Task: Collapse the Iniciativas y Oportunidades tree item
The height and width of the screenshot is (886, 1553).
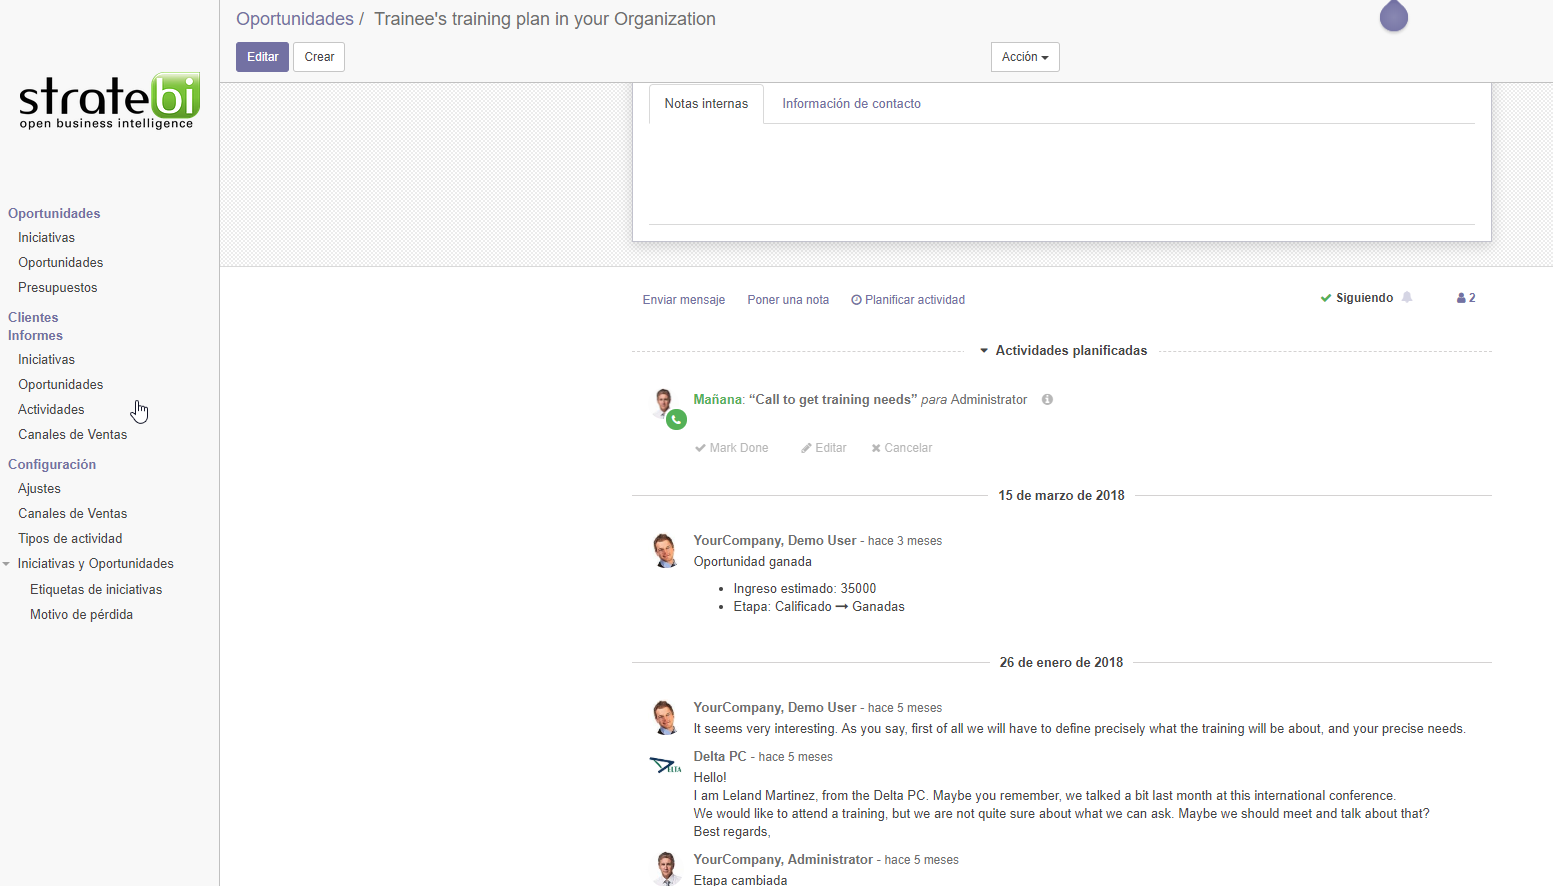Action: [5, 563]
